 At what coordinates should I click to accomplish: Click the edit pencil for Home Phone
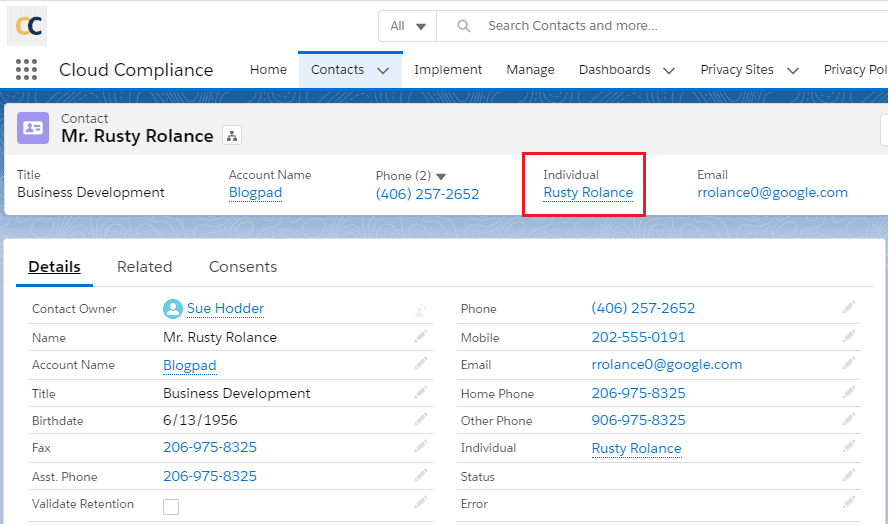849,394
